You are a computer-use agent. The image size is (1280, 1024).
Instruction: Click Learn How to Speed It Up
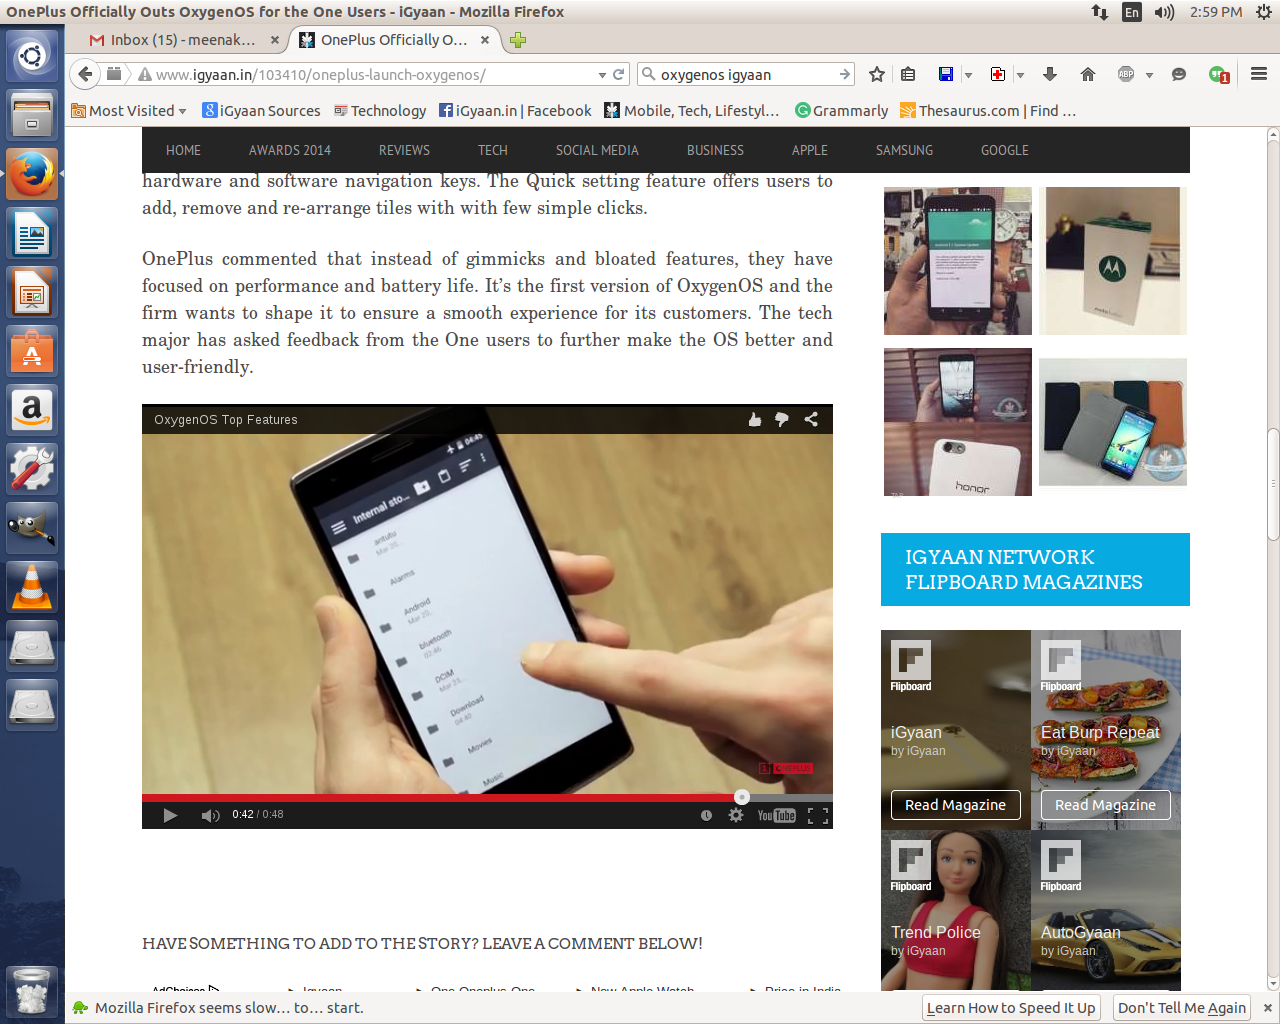1010,1008
